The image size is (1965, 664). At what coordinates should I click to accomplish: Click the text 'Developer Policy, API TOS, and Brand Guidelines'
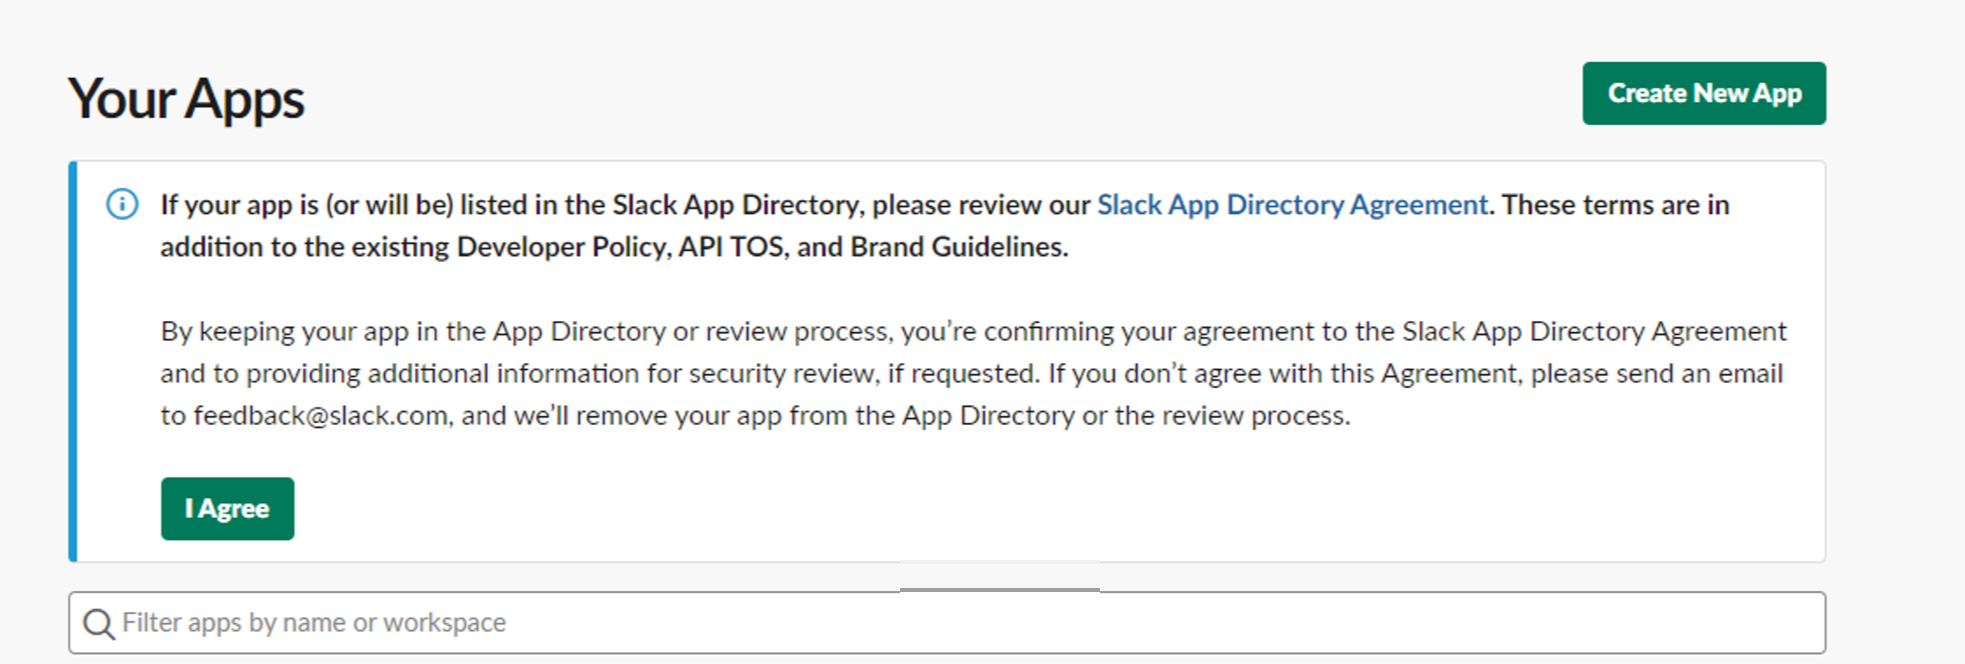tap(762, 247)
